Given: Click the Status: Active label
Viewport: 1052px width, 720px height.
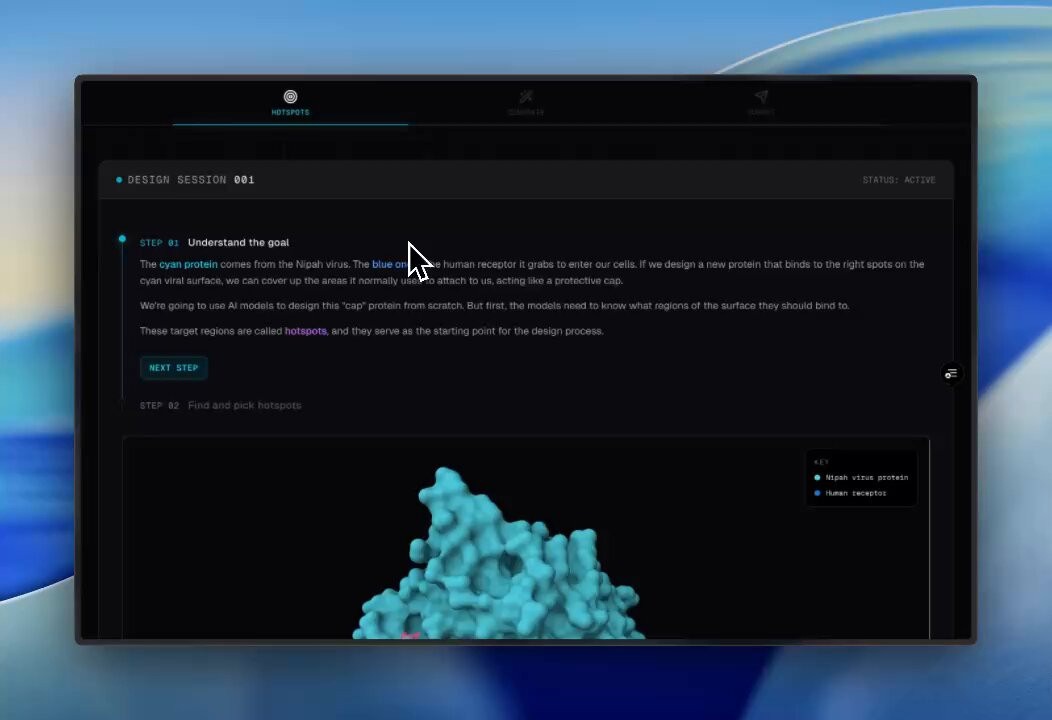Looking at the screenshot, I should pyautogui.click(x=899, y=180).
